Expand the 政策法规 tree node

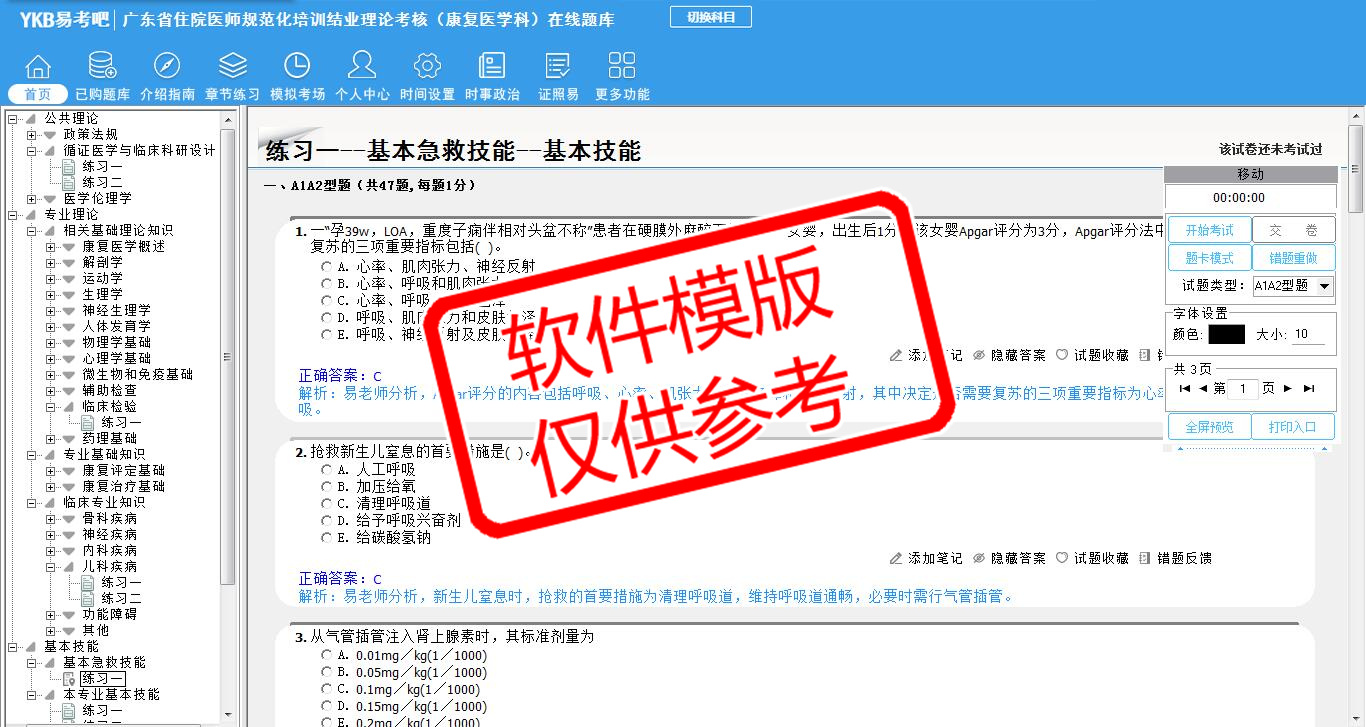point(32,135)
